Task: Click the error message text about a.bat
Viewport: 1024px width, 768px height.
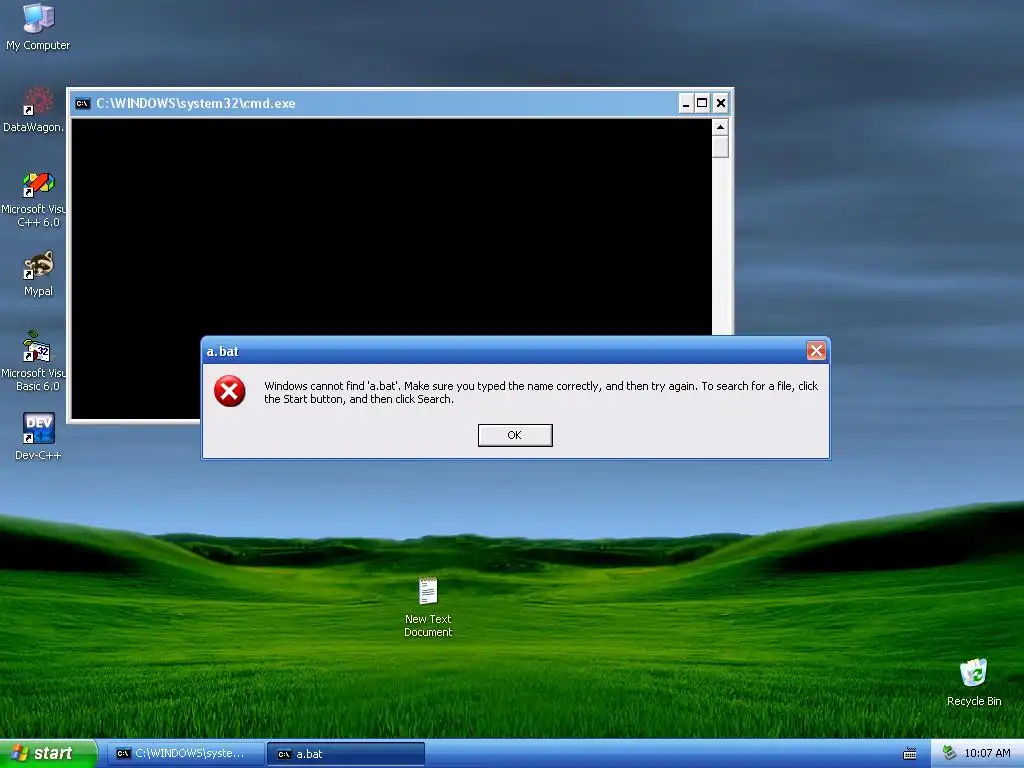Action: 541,392
